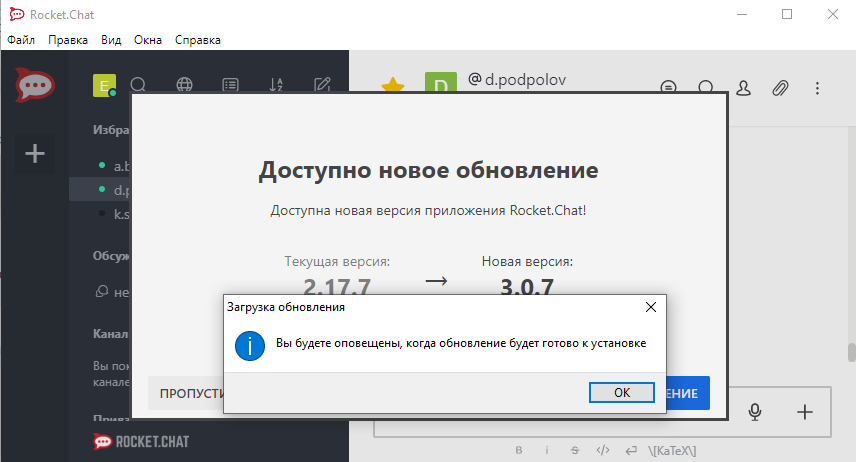Start audio message with microphone icon
The image size is (856, 462).
(755, 412)
